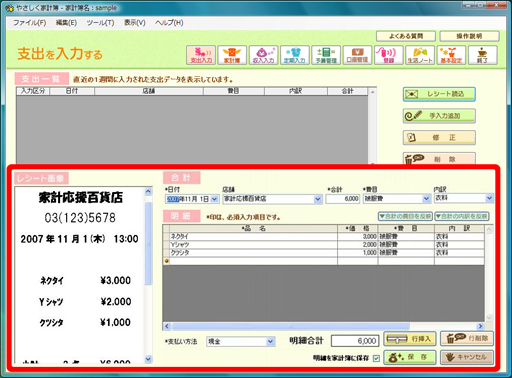
Task: Open the 収入入力 income input icon
Action: (x=263, y=55)
